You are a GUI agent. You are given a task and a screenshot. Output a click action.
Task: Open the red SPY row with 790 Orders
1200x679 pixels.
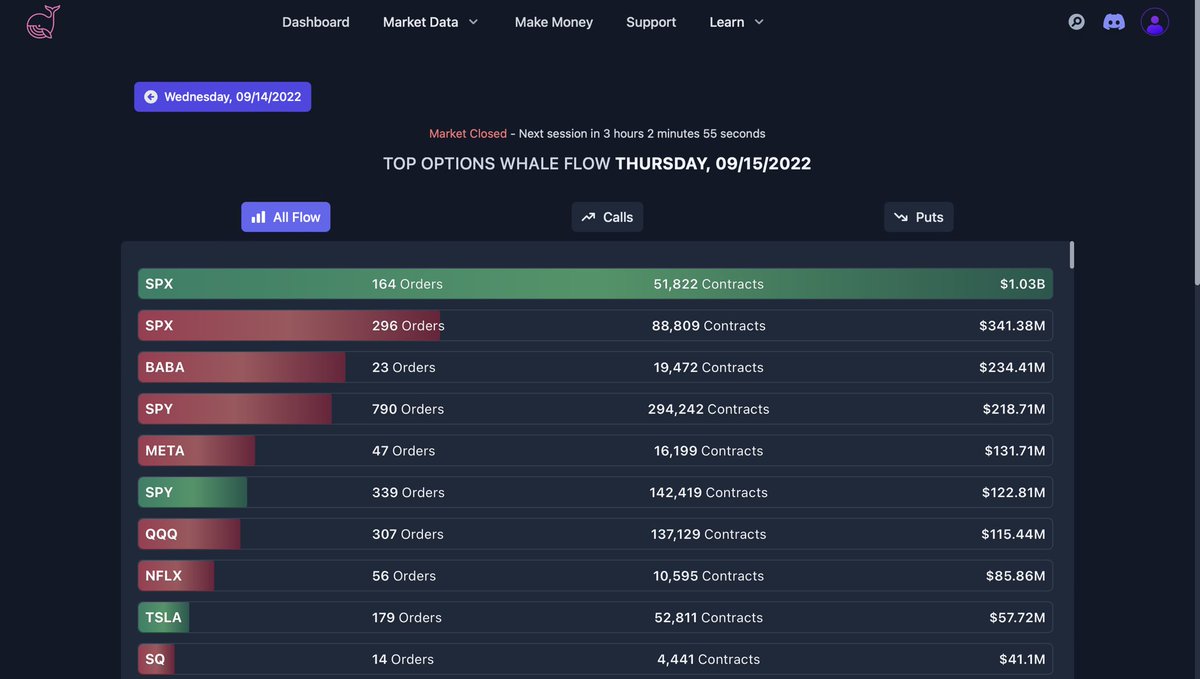coord(595,409)
